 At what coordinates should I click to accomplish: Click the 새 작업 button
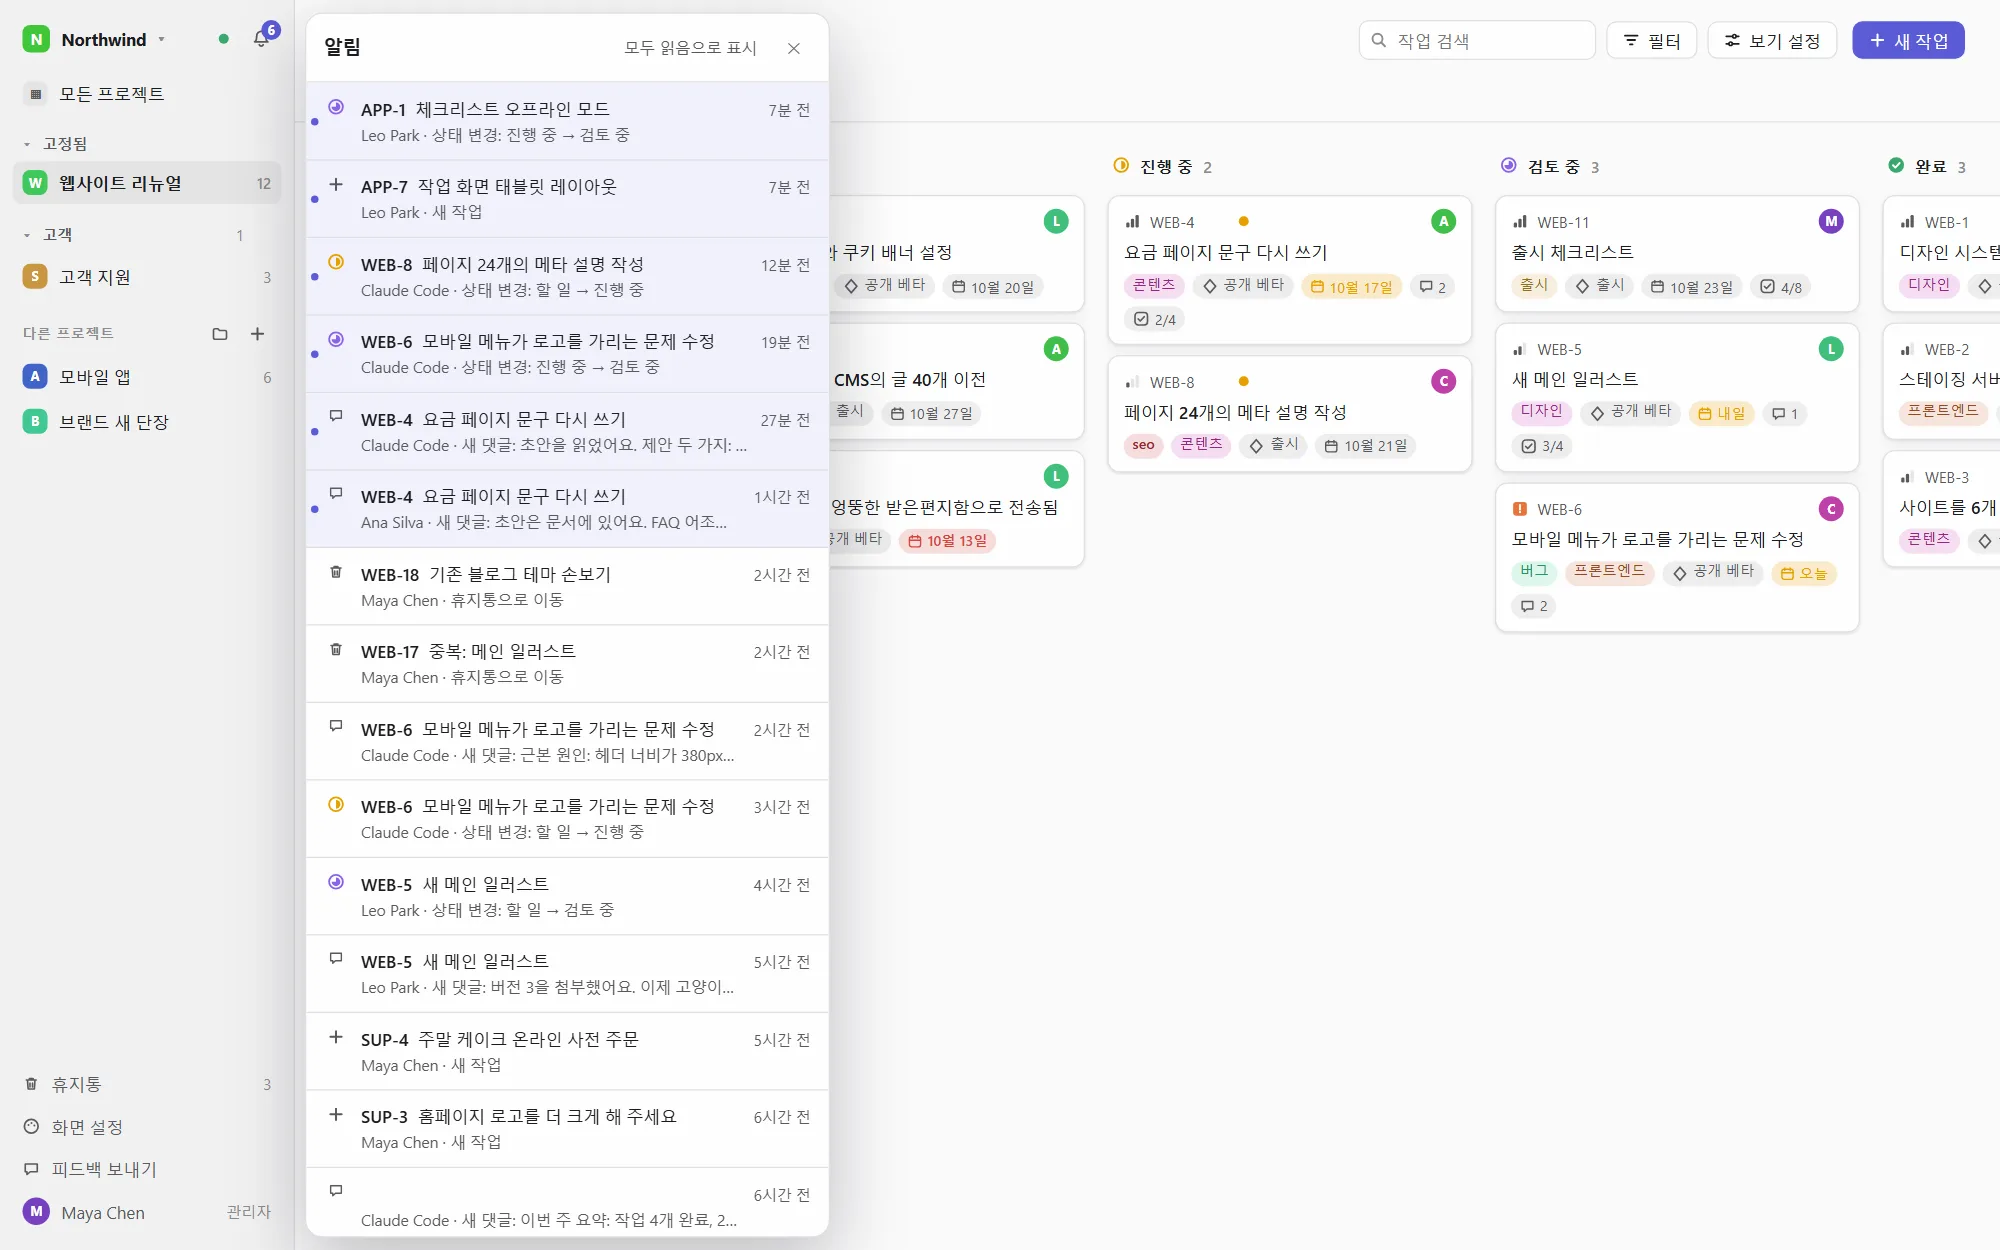point(1908,41)
